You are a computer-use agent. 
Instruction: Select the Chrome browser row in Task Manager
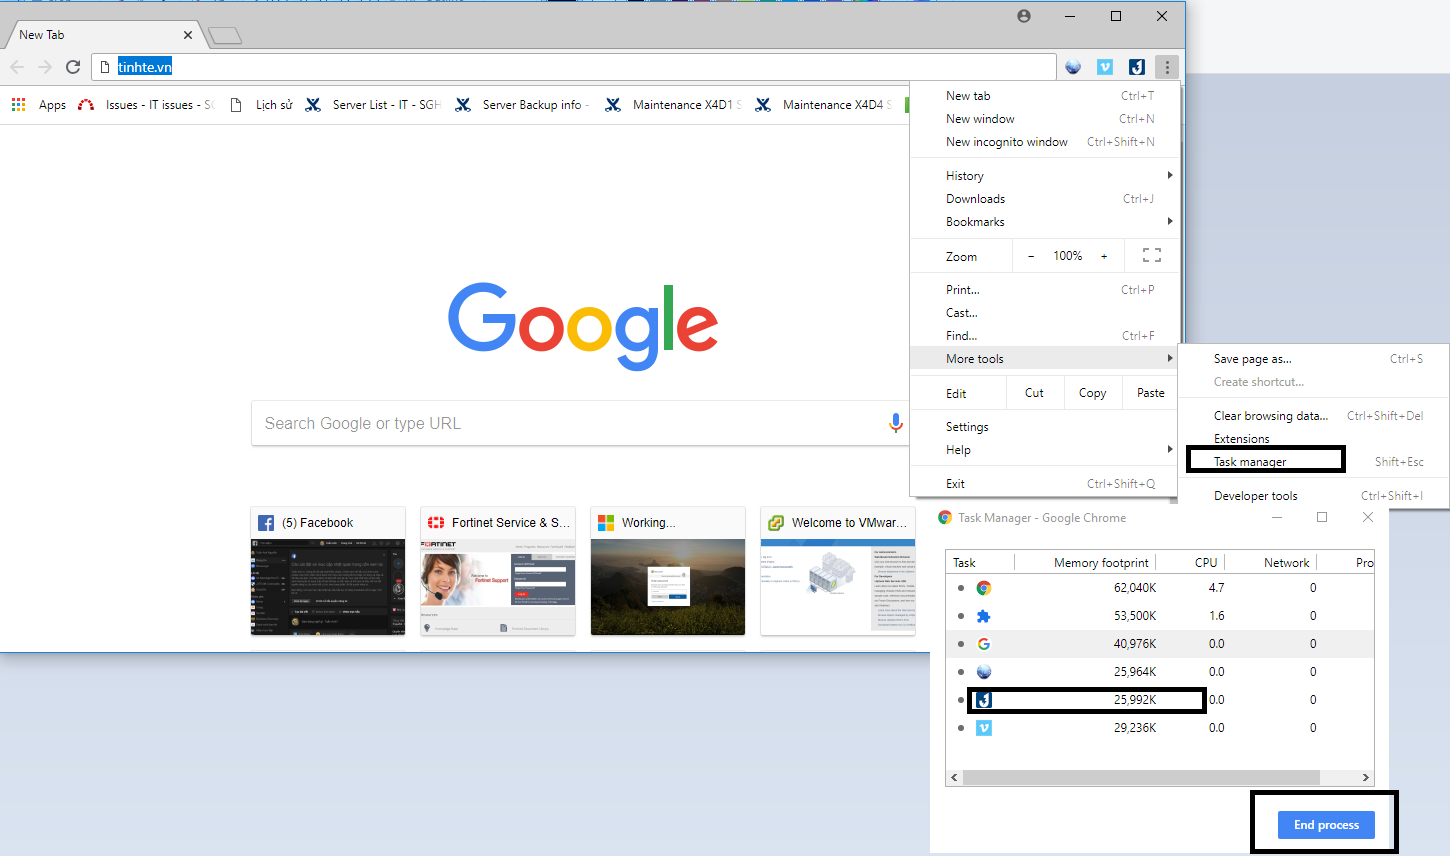1160,588
